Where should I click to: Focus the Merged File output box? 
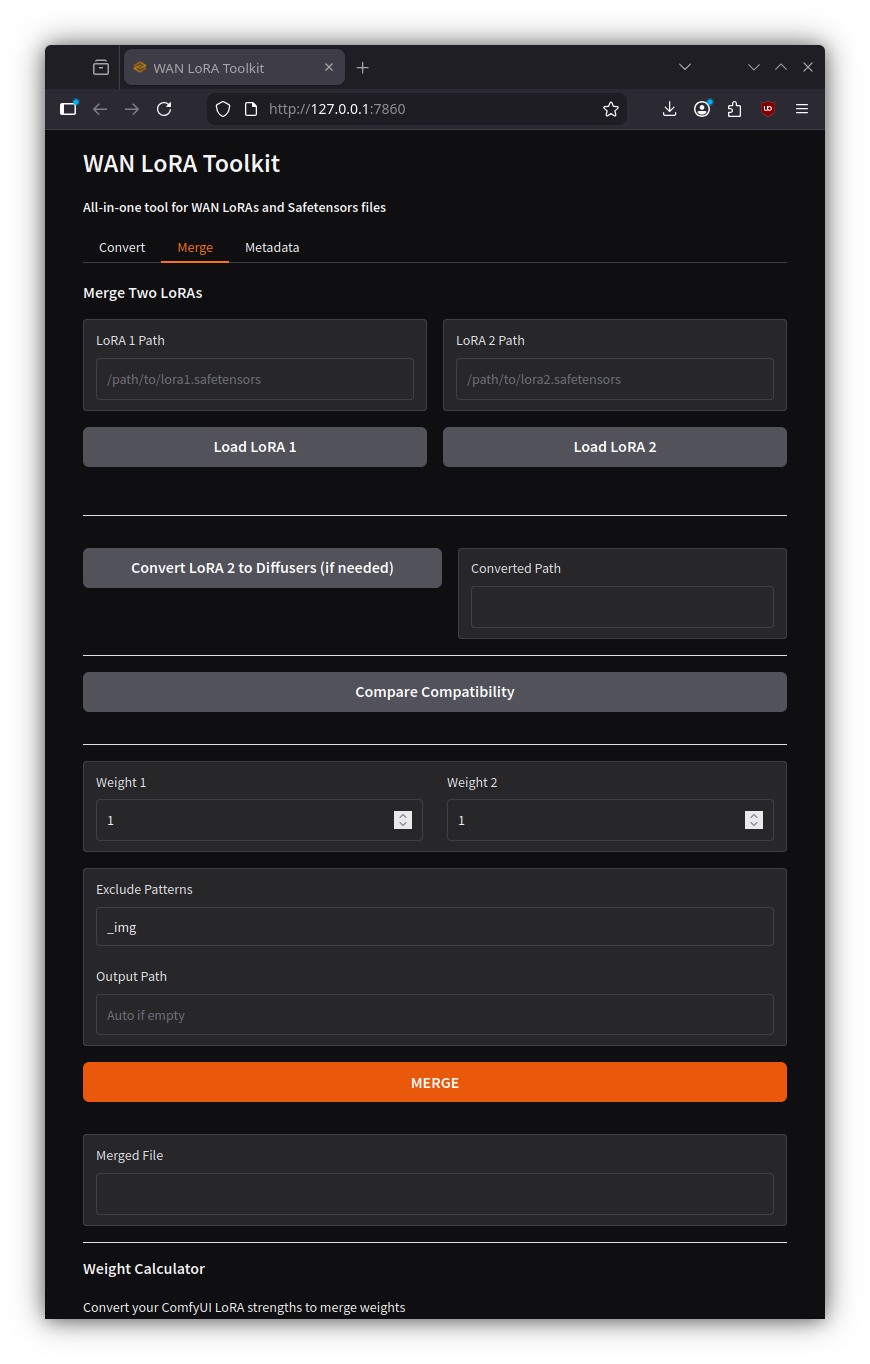(435, 1194)
